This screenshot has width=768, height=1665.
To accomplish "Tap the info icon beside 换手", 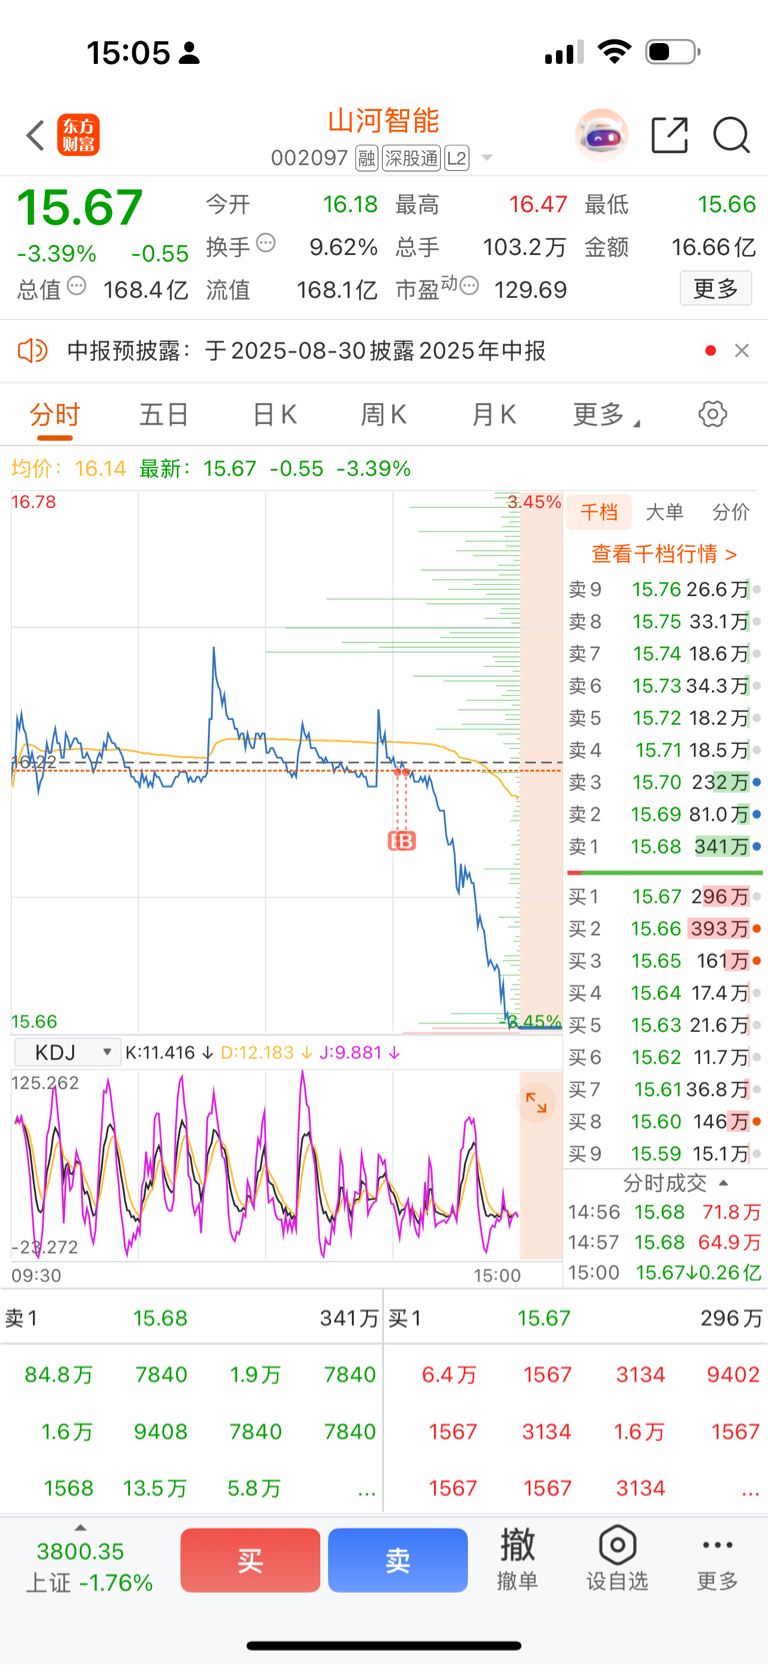I will click(x=266, y=243).
